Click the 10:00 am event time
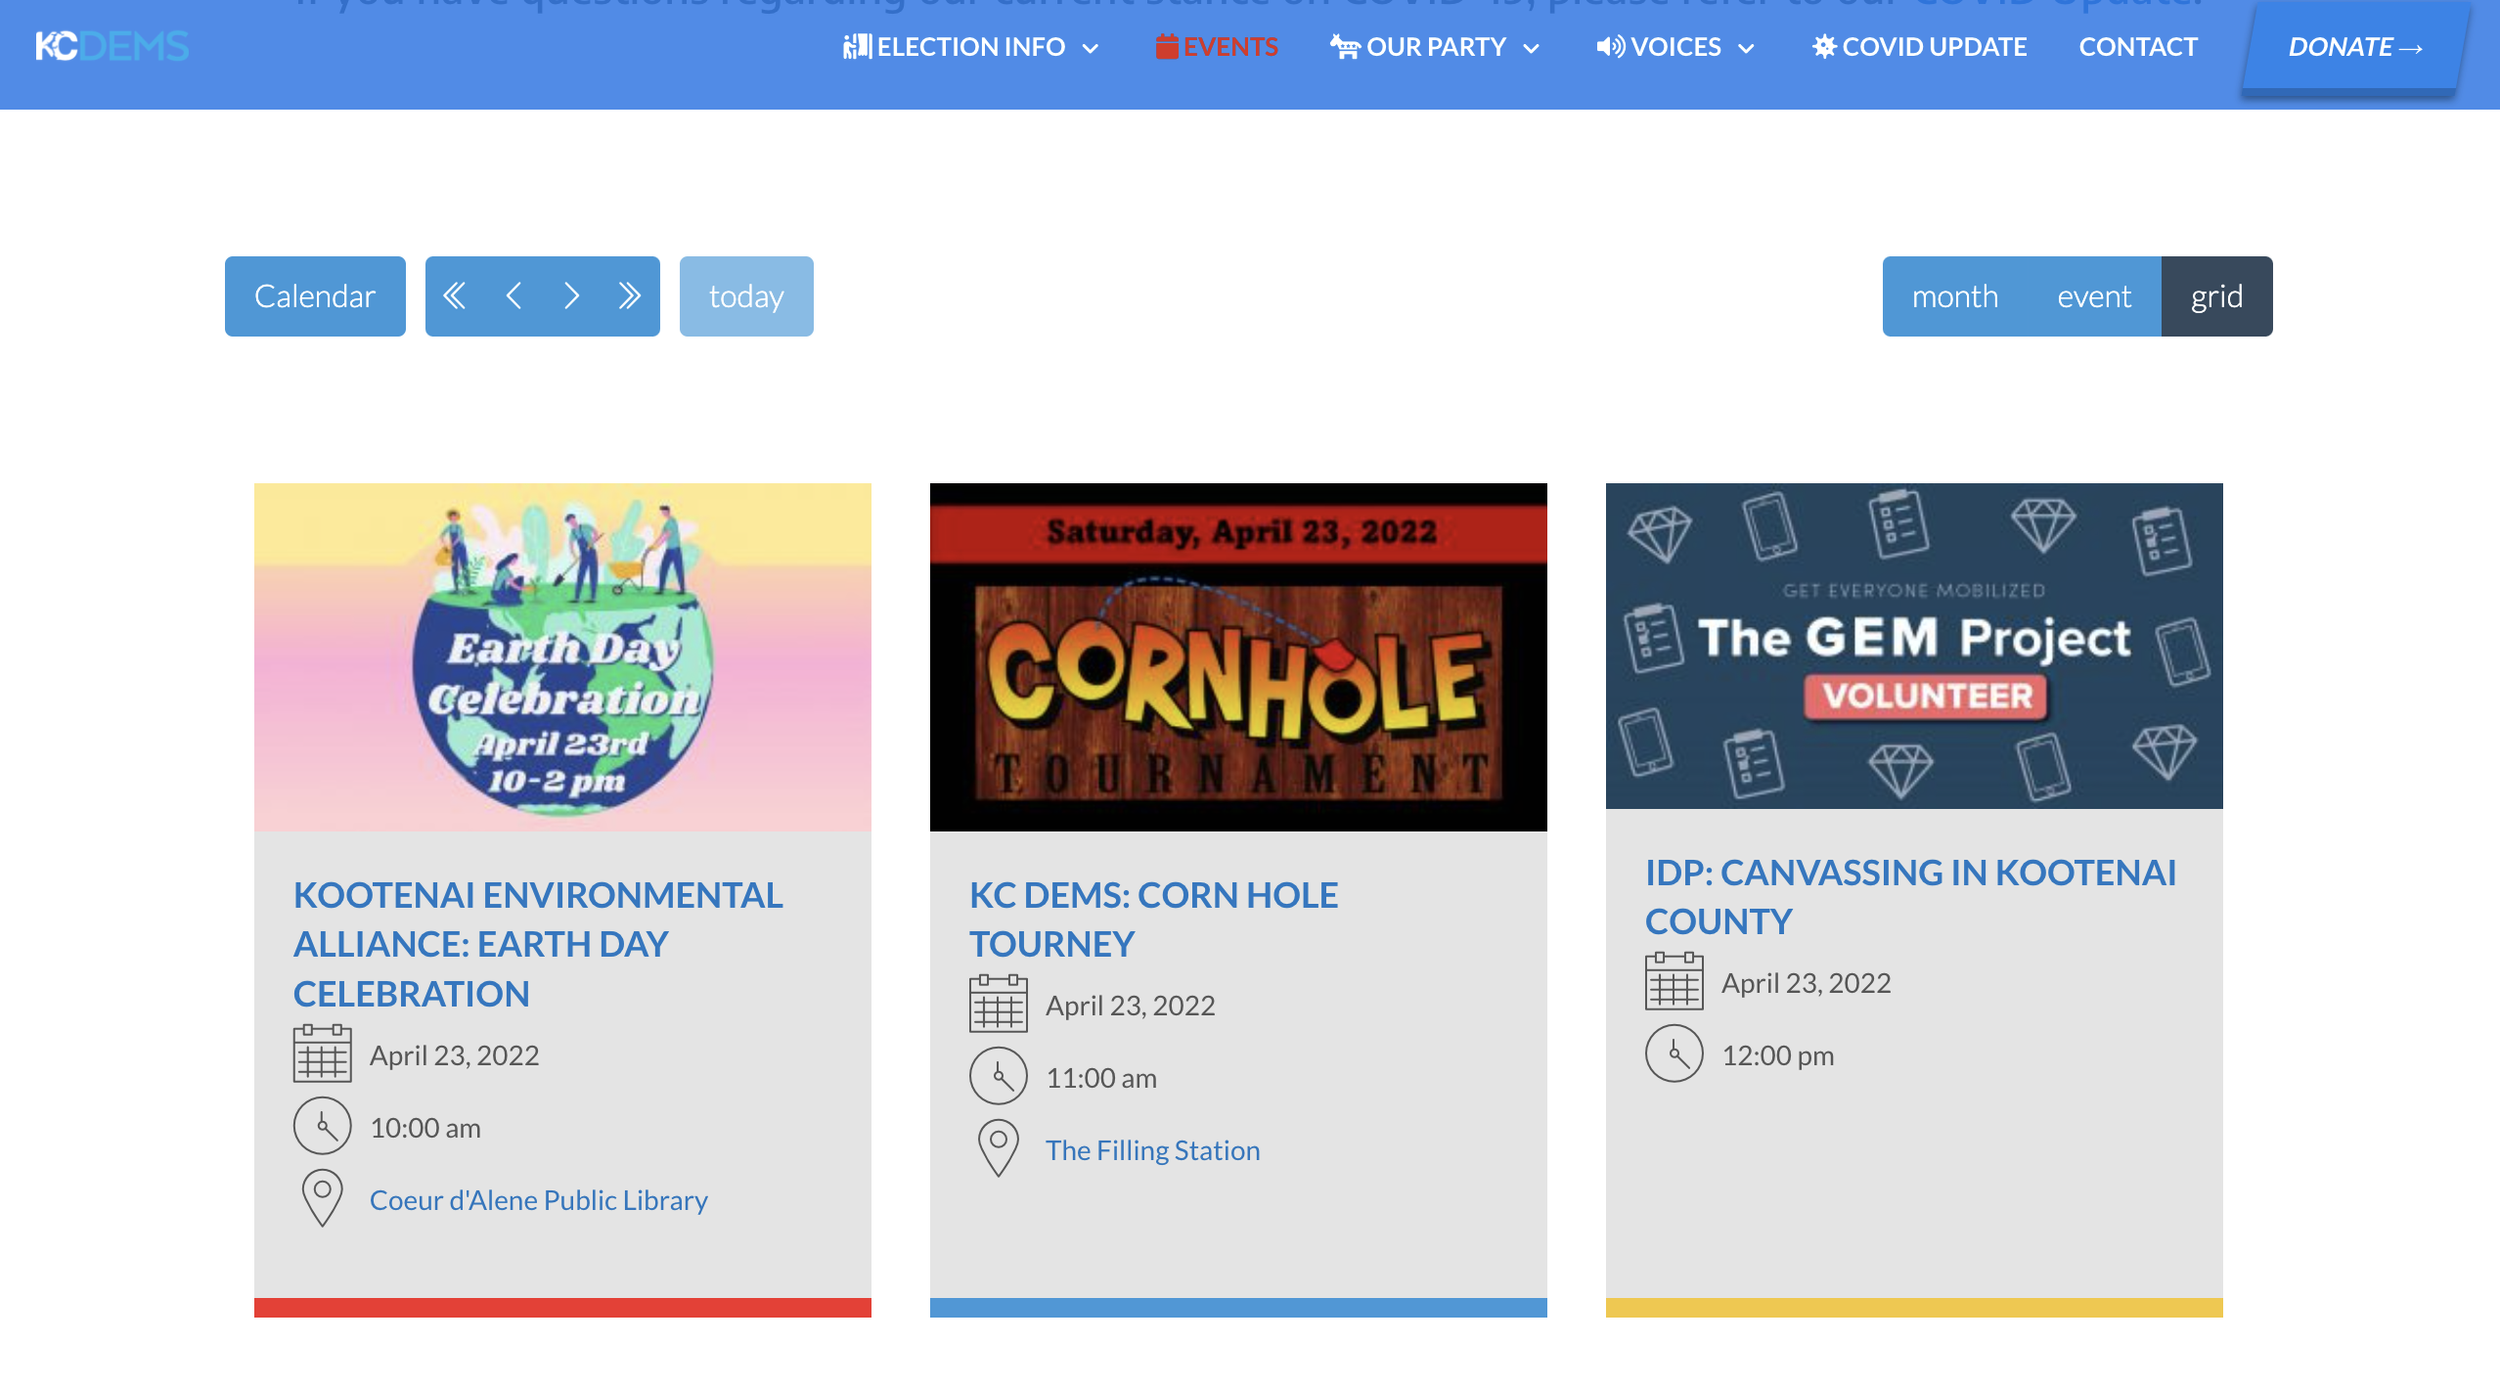Image resolution: width=2500 pixels, height=1391 pixels. [425, 1127]
